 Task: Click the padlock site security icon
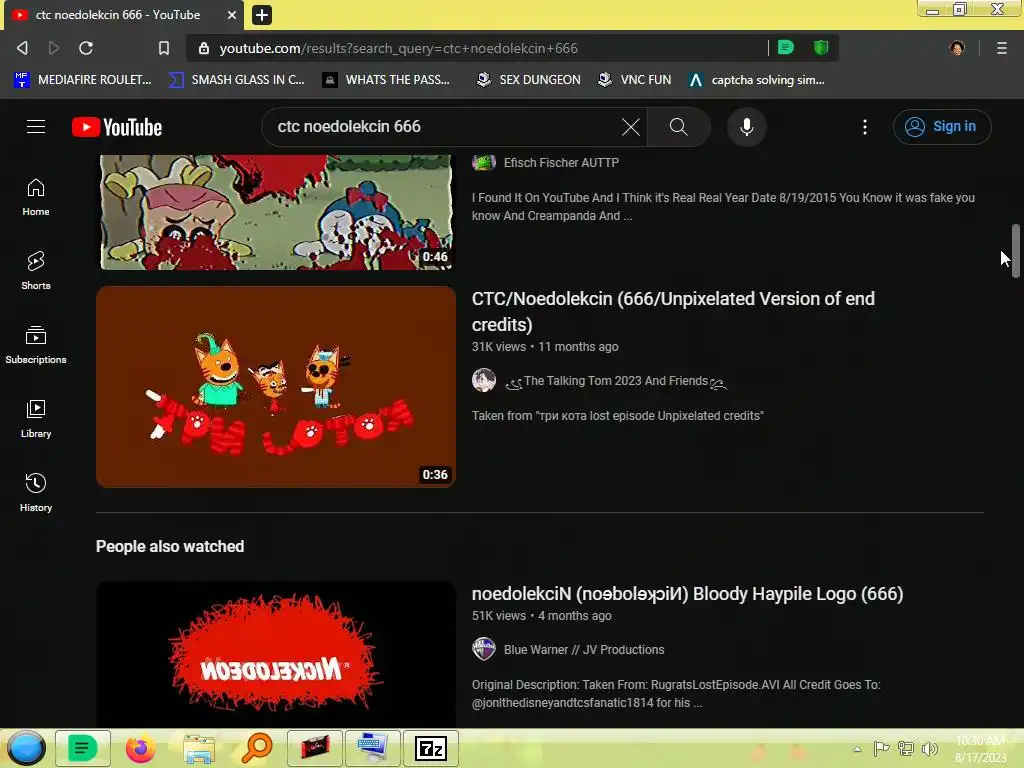pyautogui.click(x=204, y=48)
